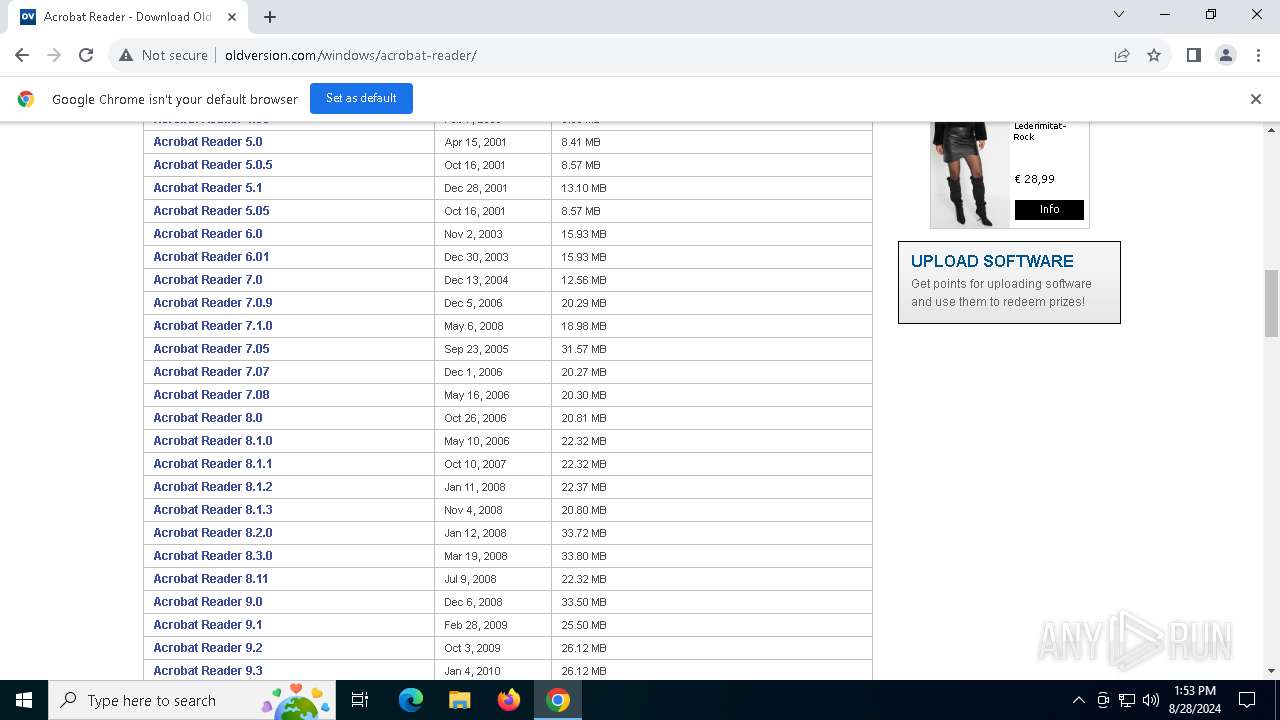This screenshot has height=720, width=1280.
Task: Click the taskbar search box
Action: pos(193,700)
